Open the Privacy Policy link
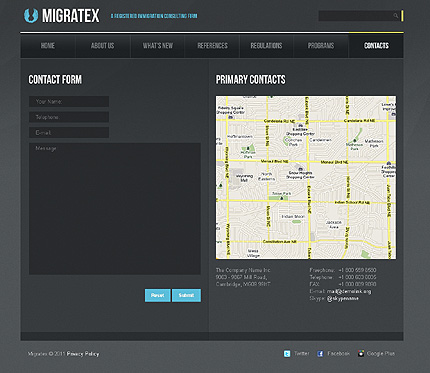The height and width of the screenshot is (373, 430). (83, 354)
